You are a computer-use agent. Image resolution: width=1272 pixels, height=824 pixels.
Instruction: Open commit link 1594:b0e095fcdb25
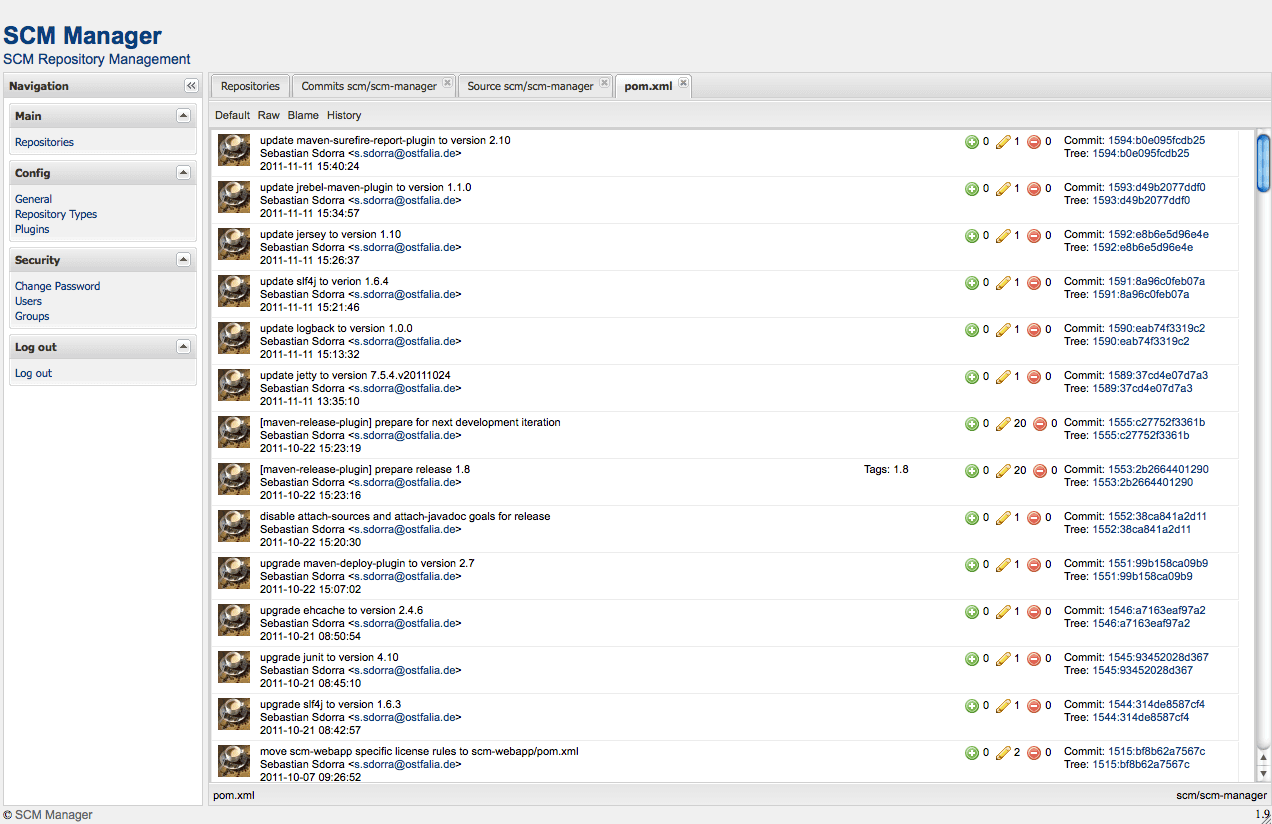tap(1156, 141)
